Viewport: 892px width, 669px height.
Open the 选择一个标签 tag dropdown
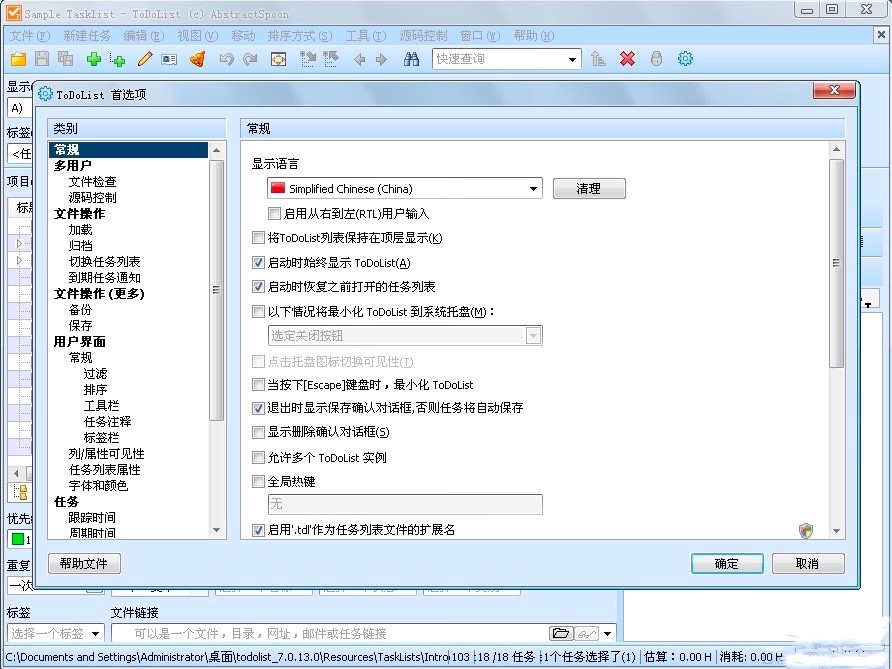point(95,633)
